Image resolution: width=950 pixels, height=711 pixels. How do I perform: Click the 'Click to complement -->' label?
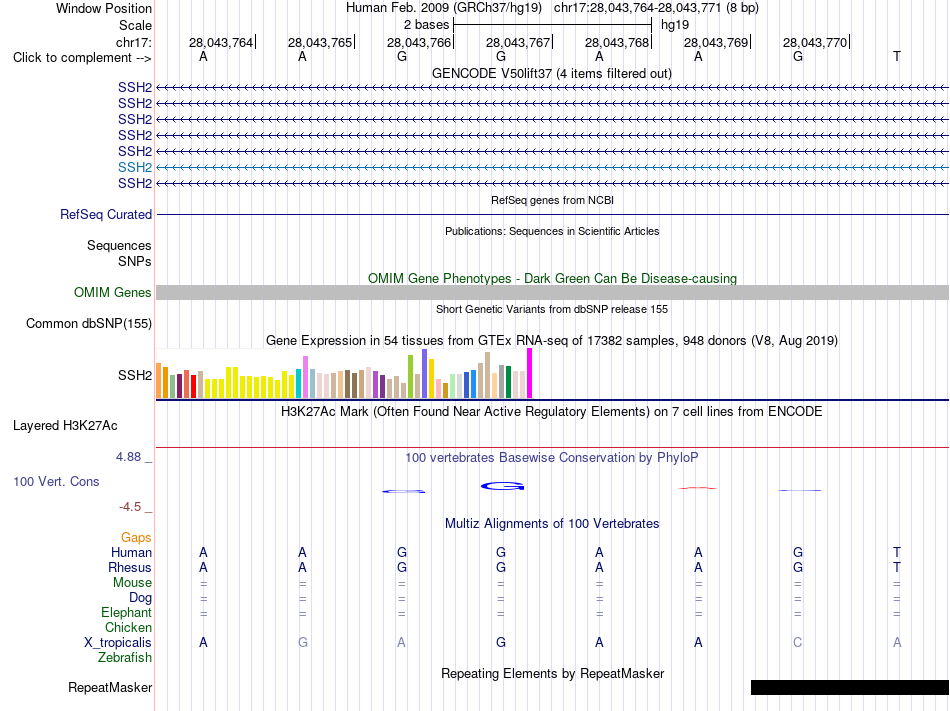[82, 58]
